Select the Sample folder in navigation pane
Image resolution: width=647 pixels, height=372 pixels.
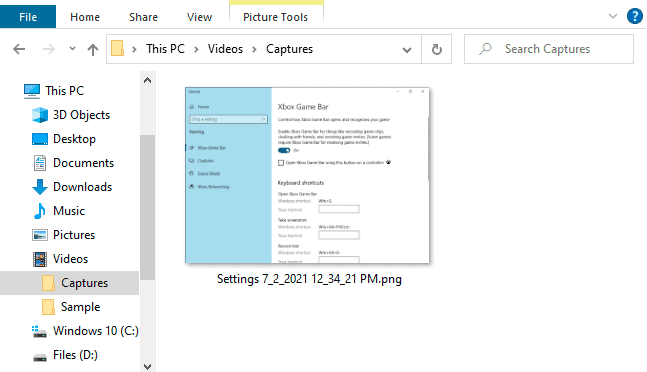(81, 307)
